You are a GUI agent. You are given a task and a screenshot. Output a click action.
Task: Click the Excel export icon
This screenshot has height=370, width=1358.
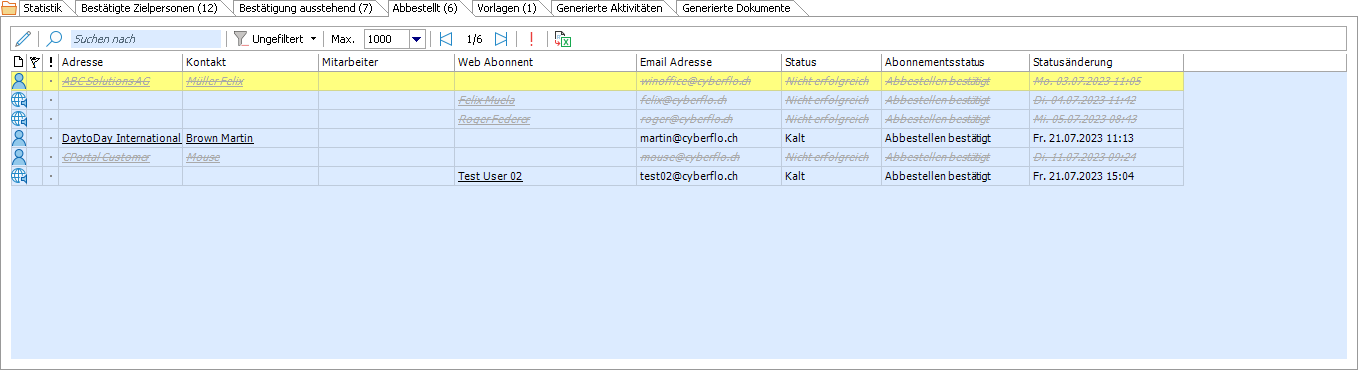(563, 39)
